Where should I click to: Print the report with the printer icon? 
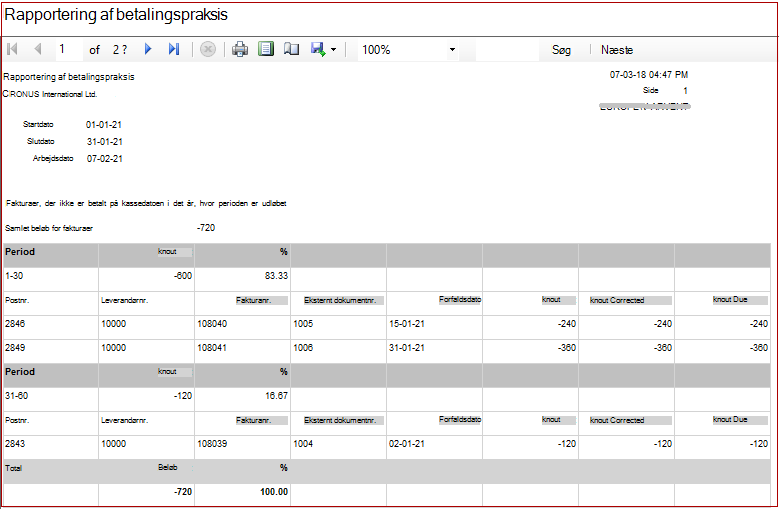pyautogui.click(x=240, y=49)
